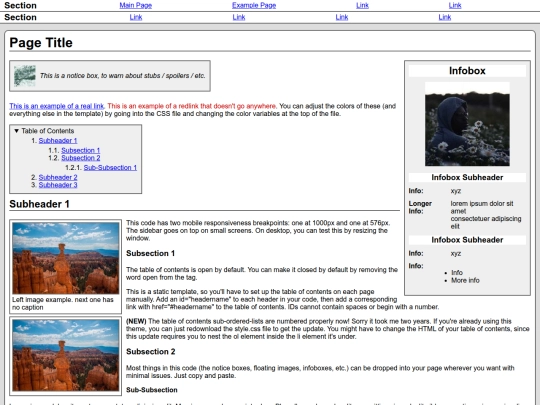This screenshot has width=540, height=405.
Task: Open the Main Page navigation link
Action: point(136,5)
